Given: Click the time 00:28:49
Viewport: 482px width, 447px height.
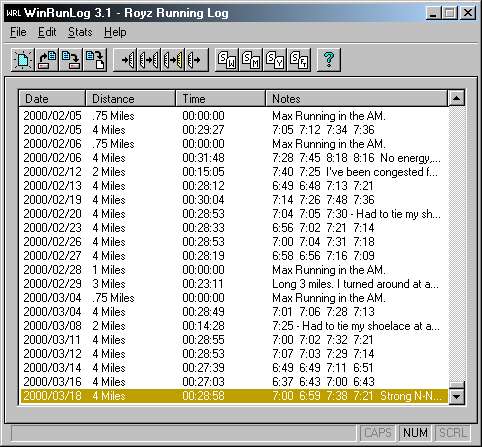Looking at the screenshot, I should point(203,312).
